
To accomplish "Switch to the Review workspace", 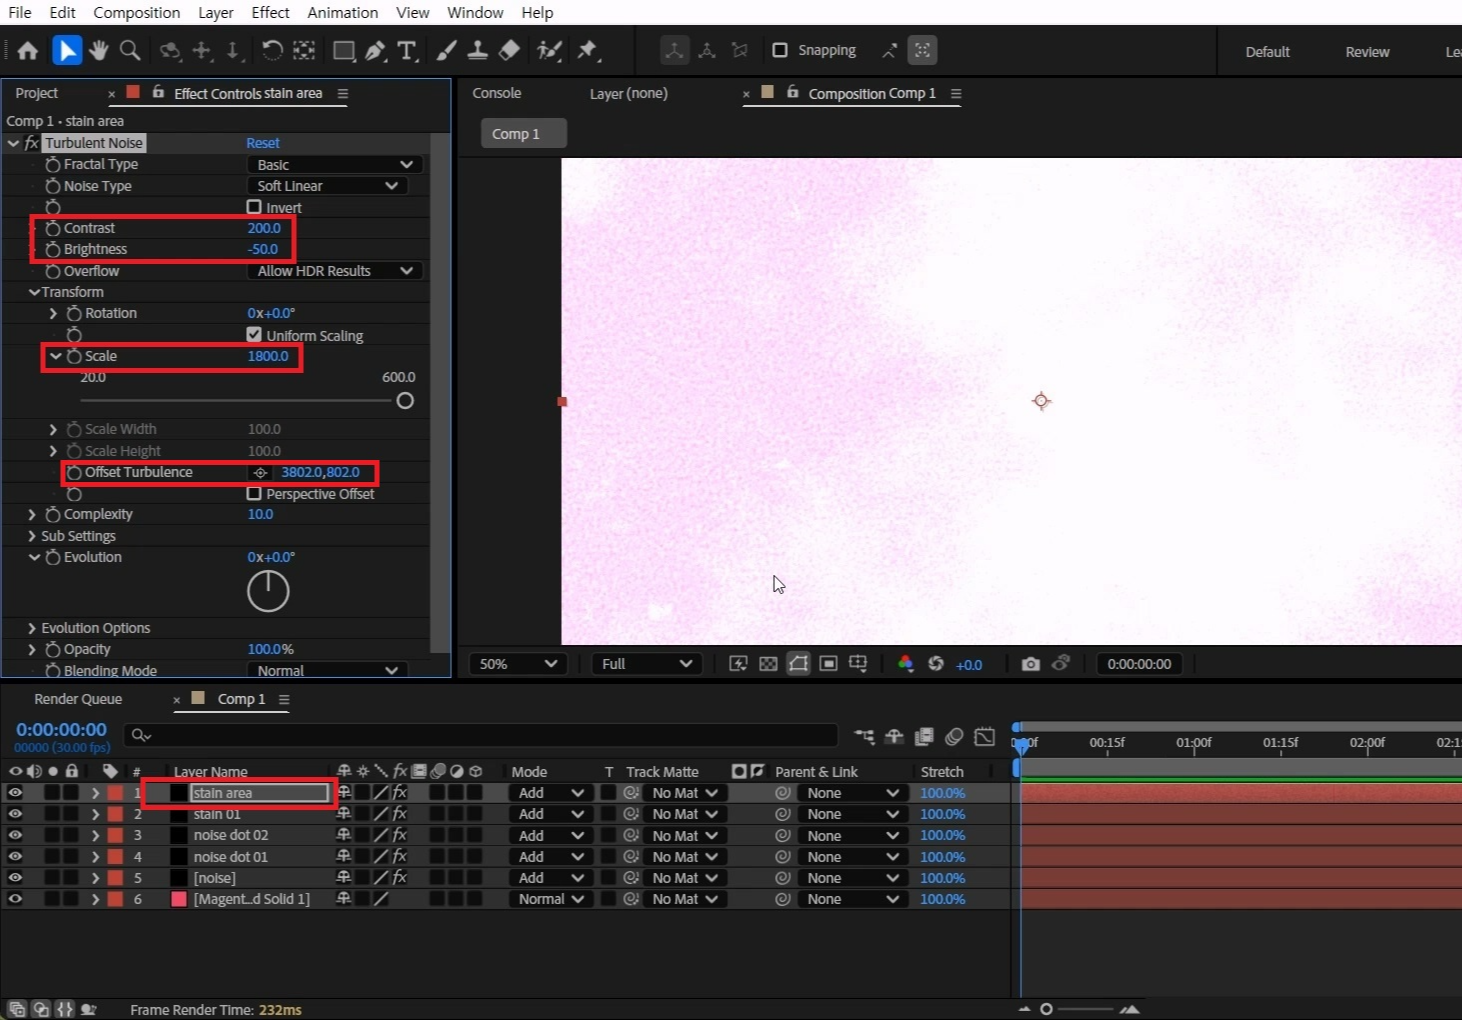I will [1367, 52].
